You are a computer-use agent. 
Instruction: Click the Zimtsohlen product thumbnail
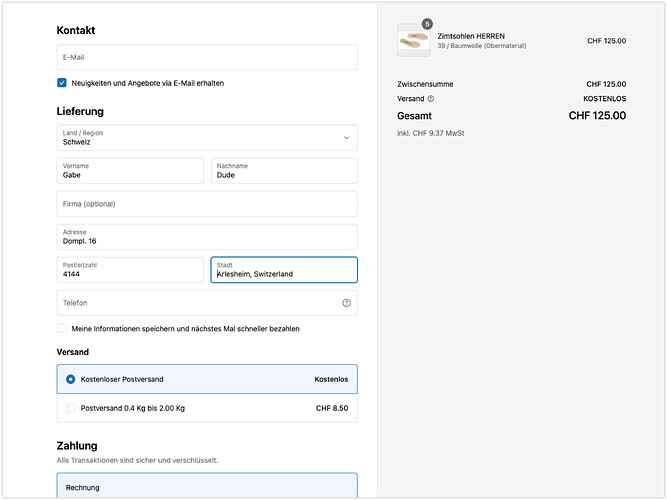point(413,41)
